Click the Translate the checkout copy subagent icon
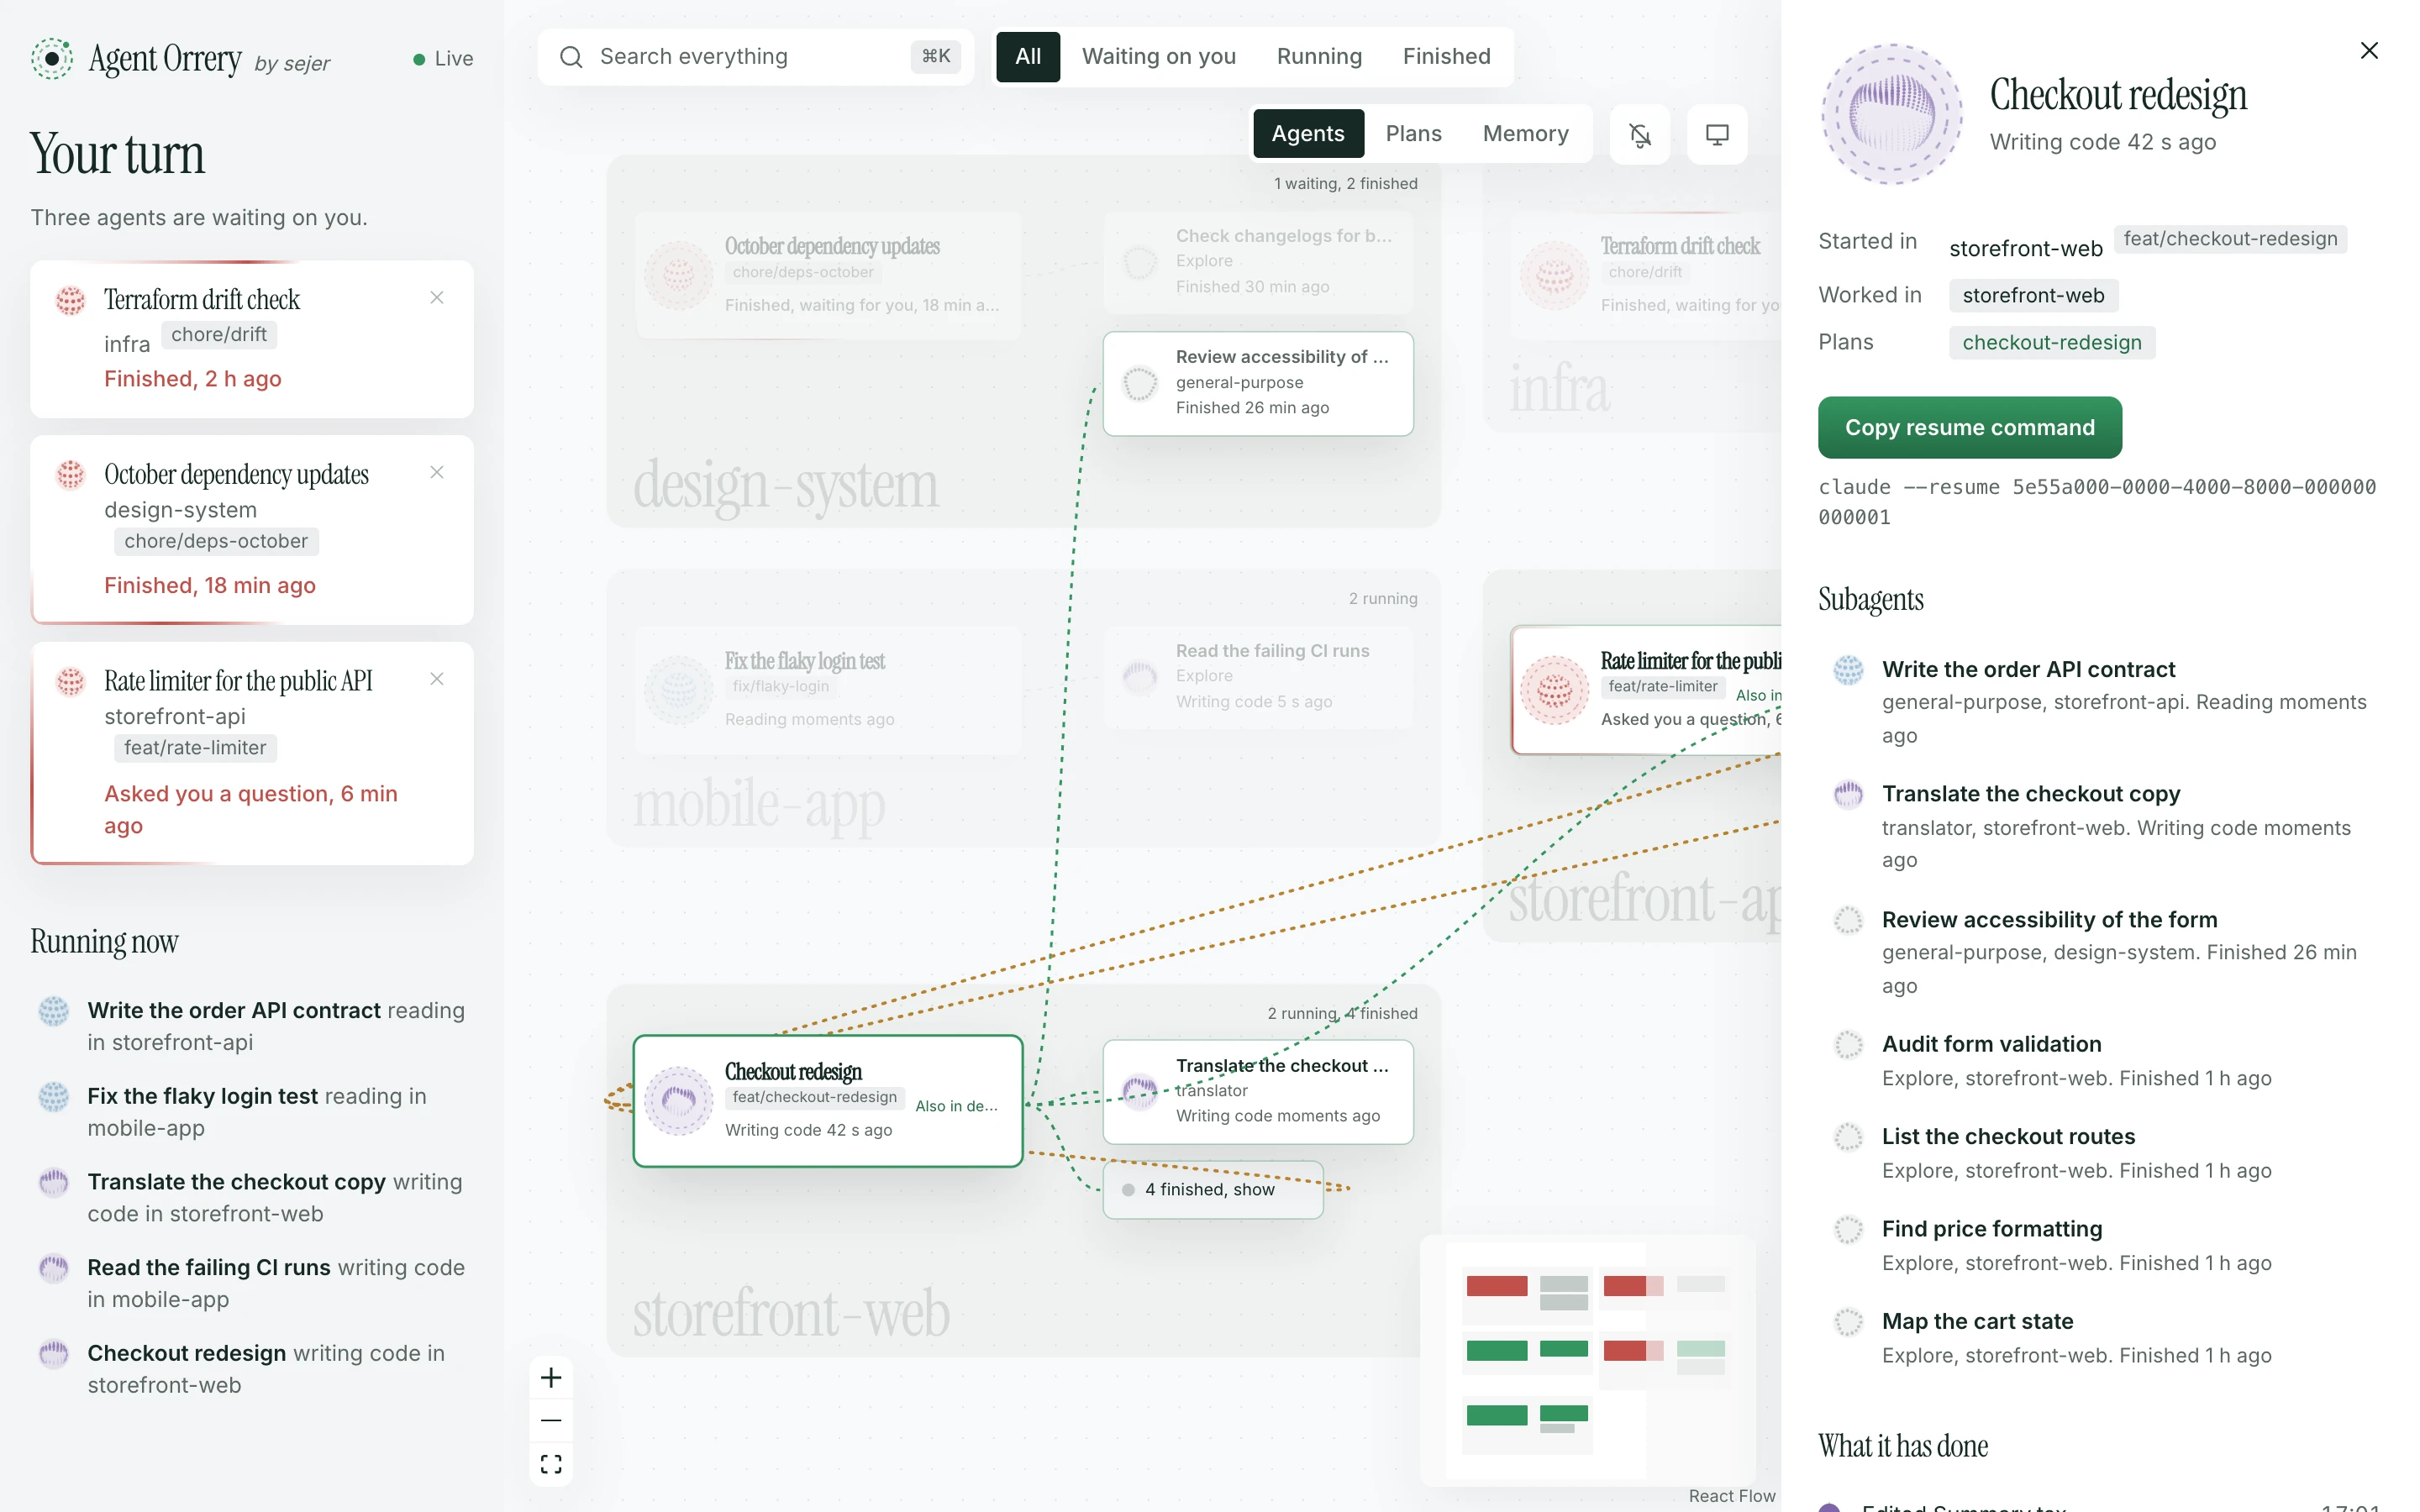The image size is (2420, 1512). tap(1848, 794)
